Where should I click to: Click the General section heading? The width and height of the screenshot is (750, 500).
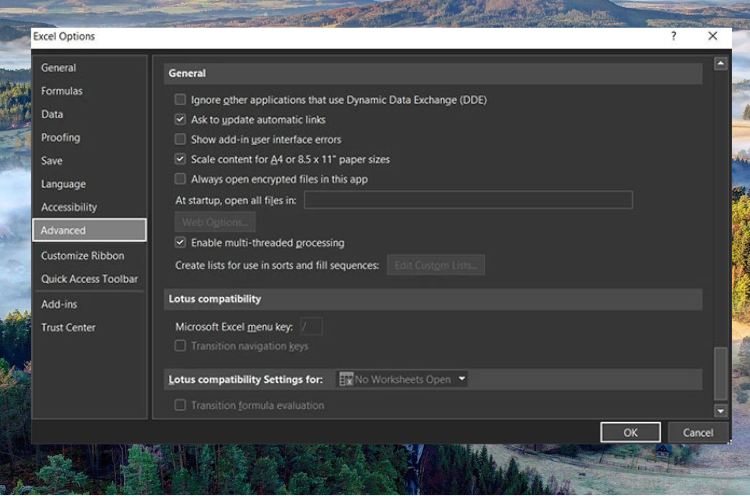pos(187,74)
